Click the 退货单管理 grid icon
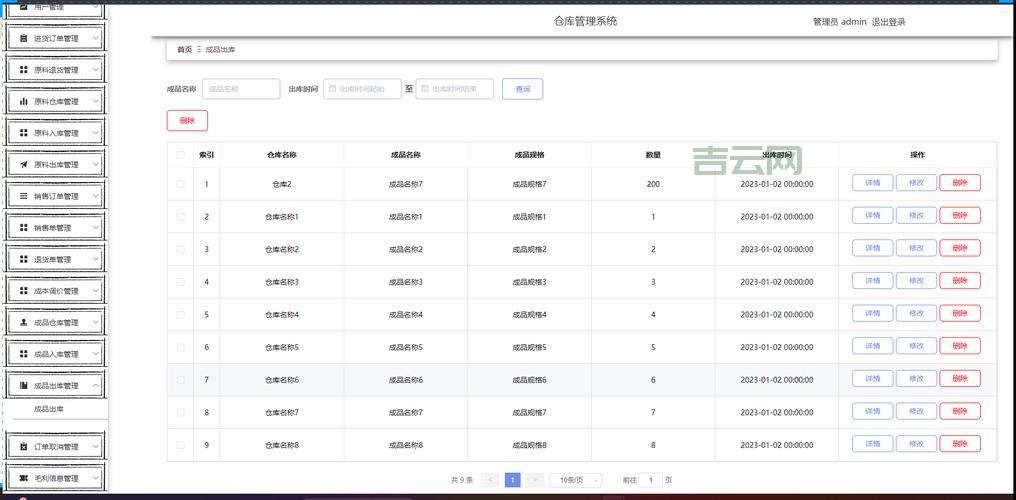The width and height of the screenshot is (1016, 500). pos(24,259)
